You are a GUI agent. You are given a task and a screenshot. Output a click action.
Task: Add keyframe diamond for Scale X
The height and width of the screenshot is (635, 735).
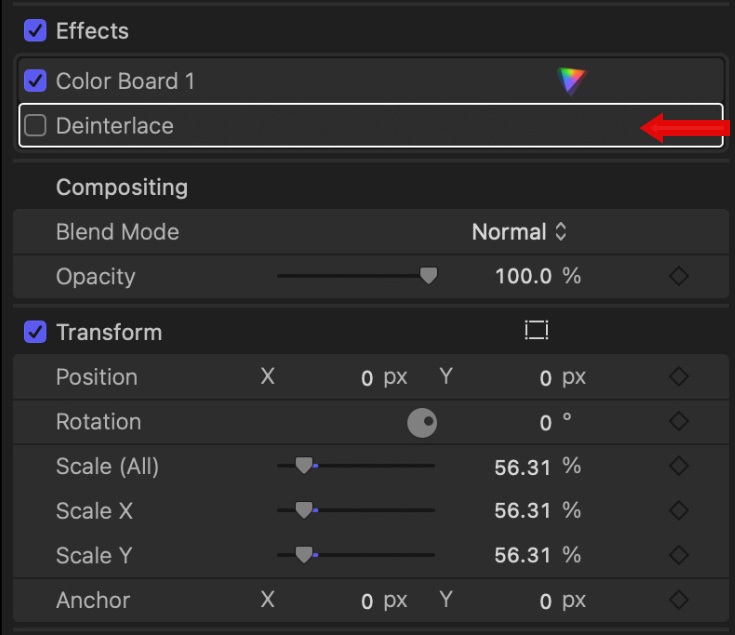click(679, 511)
